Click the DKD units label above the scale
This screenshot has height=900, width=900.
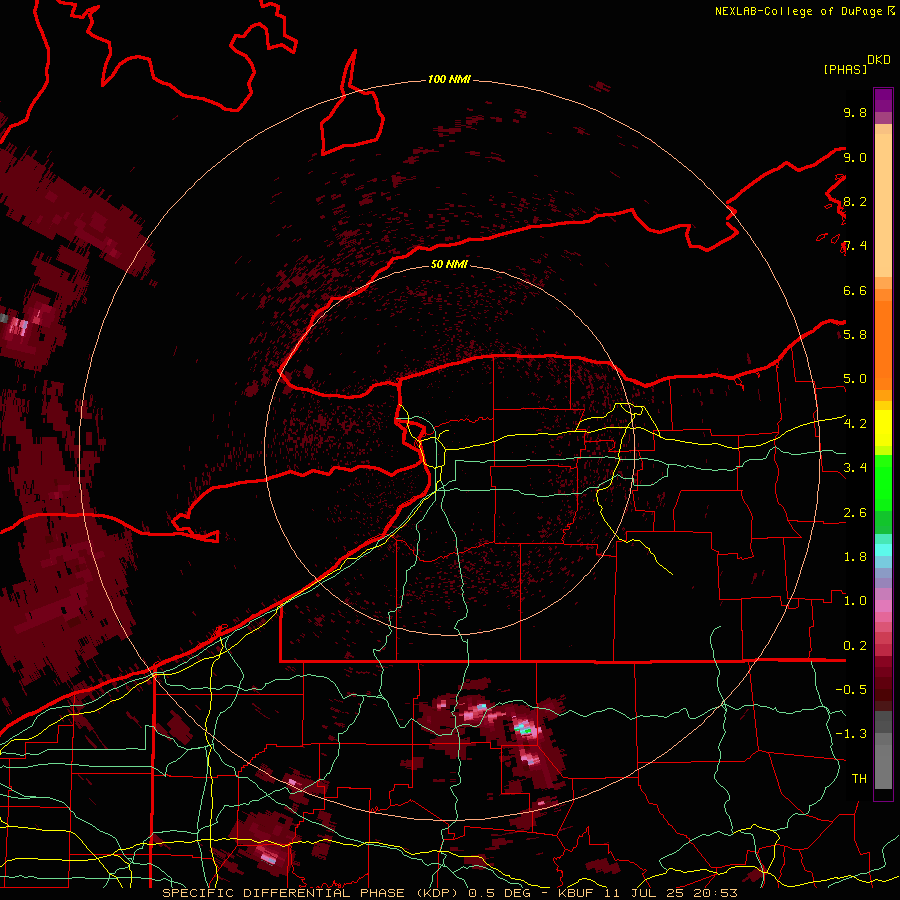tap(879, 60)
